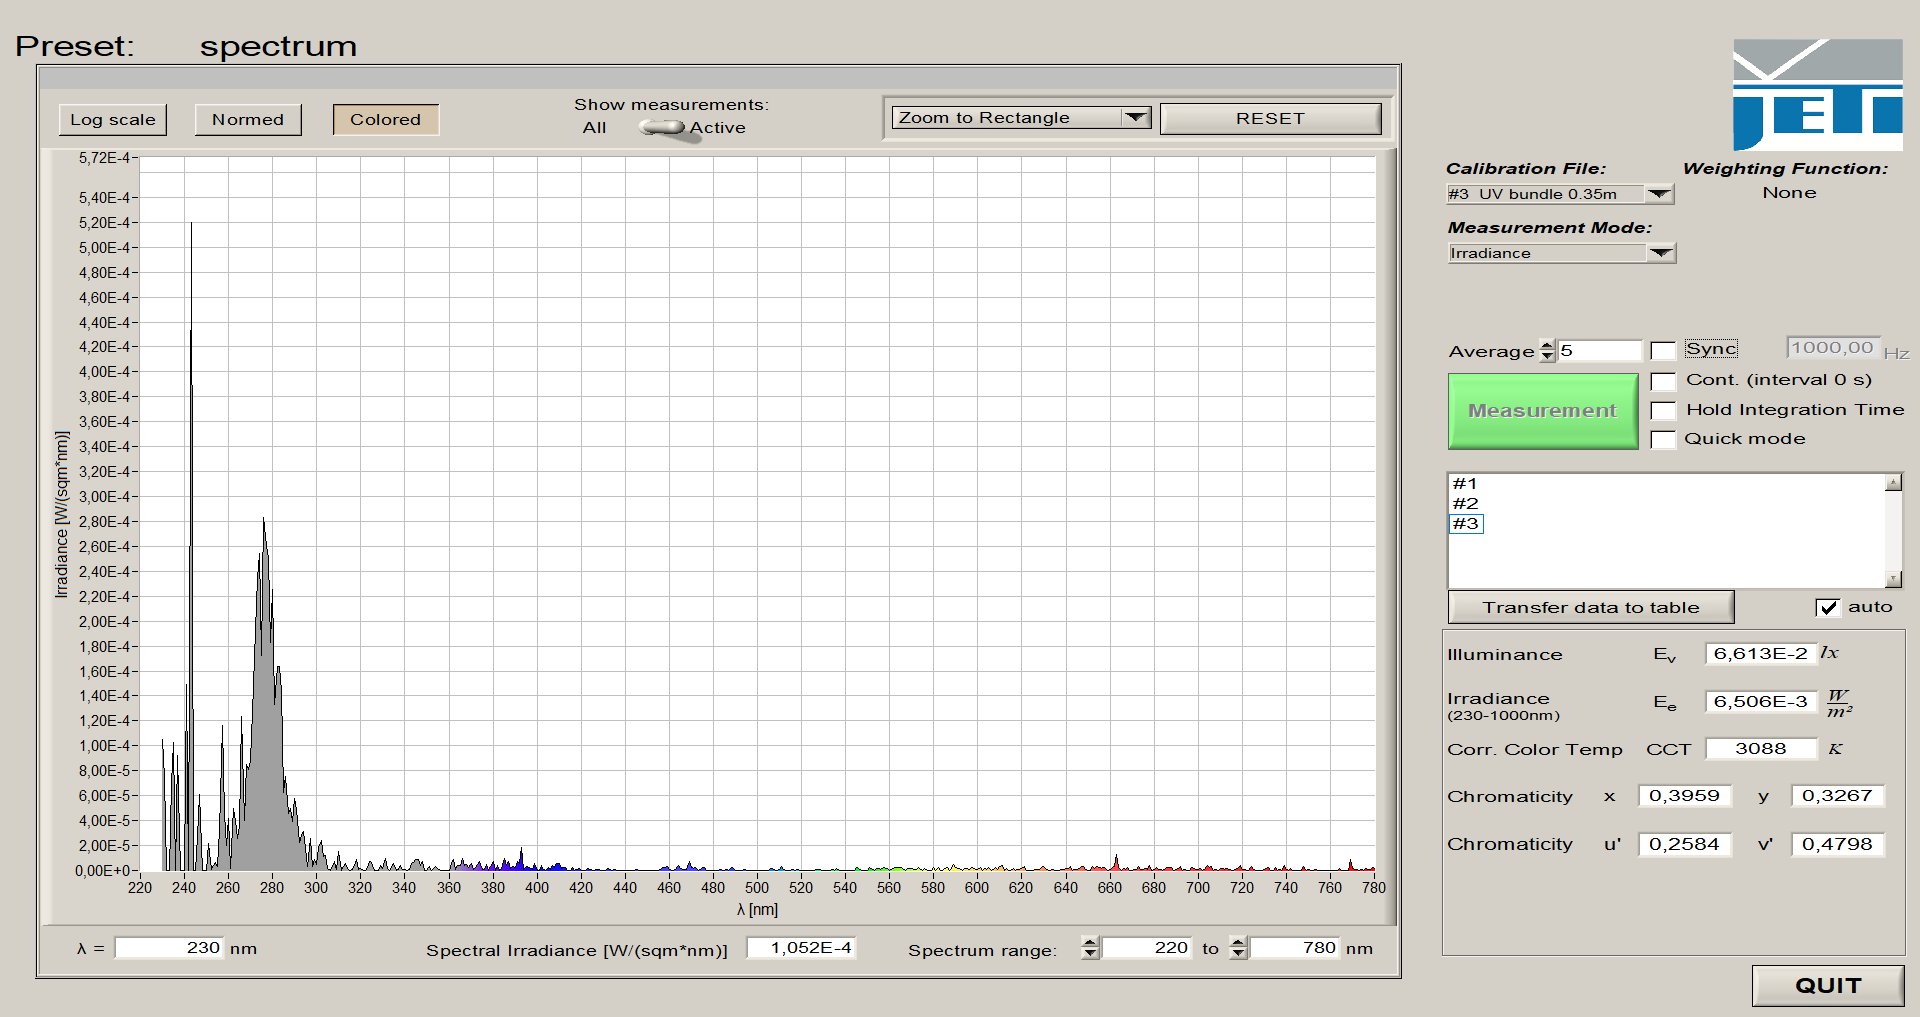This screenshot has height=1017, width=1920.
Task: Select measurement #1 in the list
Action: point(1465,484)
